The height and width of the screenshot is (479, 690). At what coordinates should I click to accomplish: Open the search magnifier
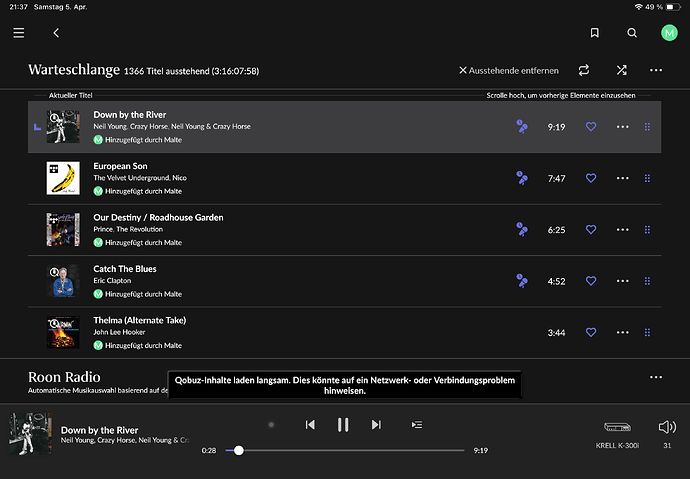point(632,33)
